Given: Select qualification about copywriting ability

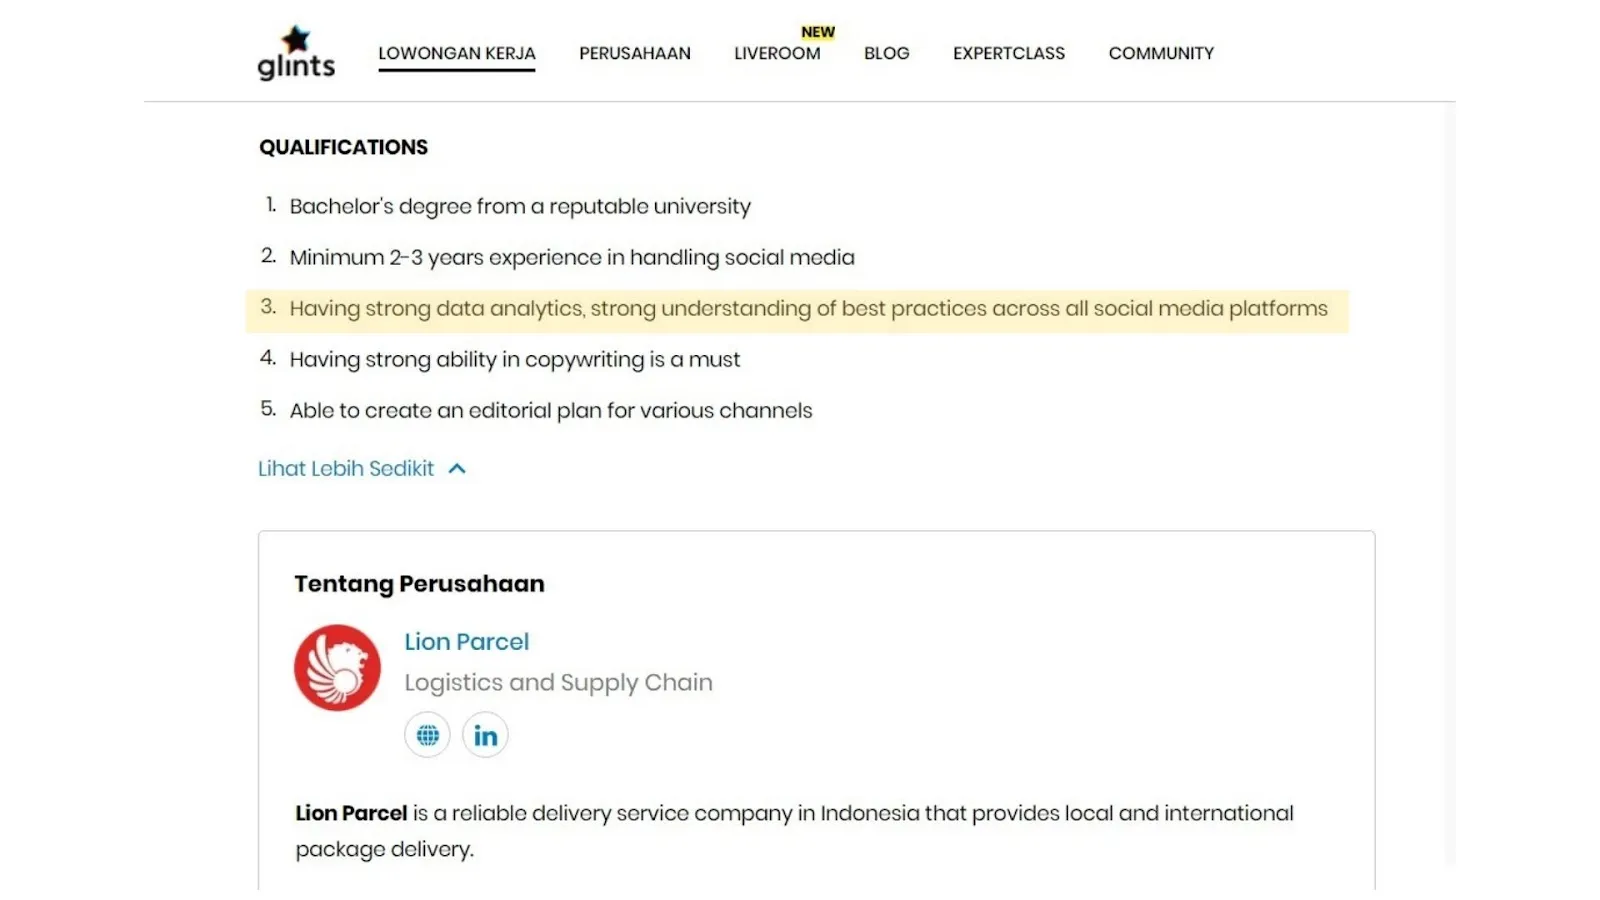Looking at the screenshot, I should pyautogui.click(x=515, y=359).
